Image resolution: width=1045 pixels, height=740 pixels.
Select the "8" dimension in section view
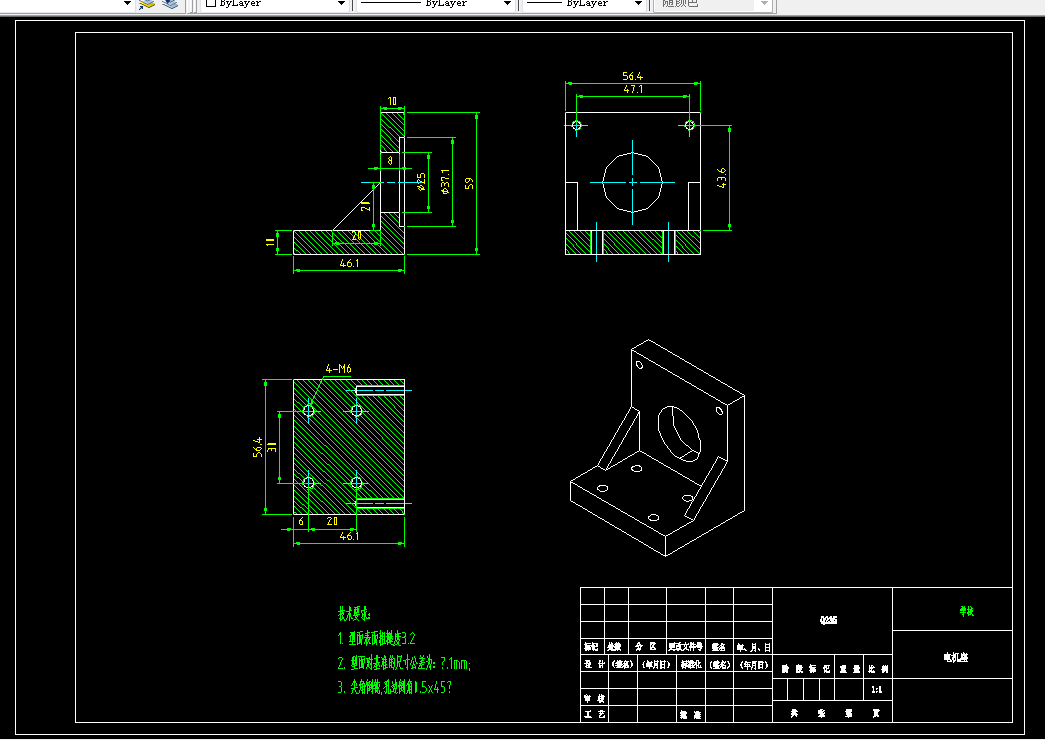coord(391,160)
